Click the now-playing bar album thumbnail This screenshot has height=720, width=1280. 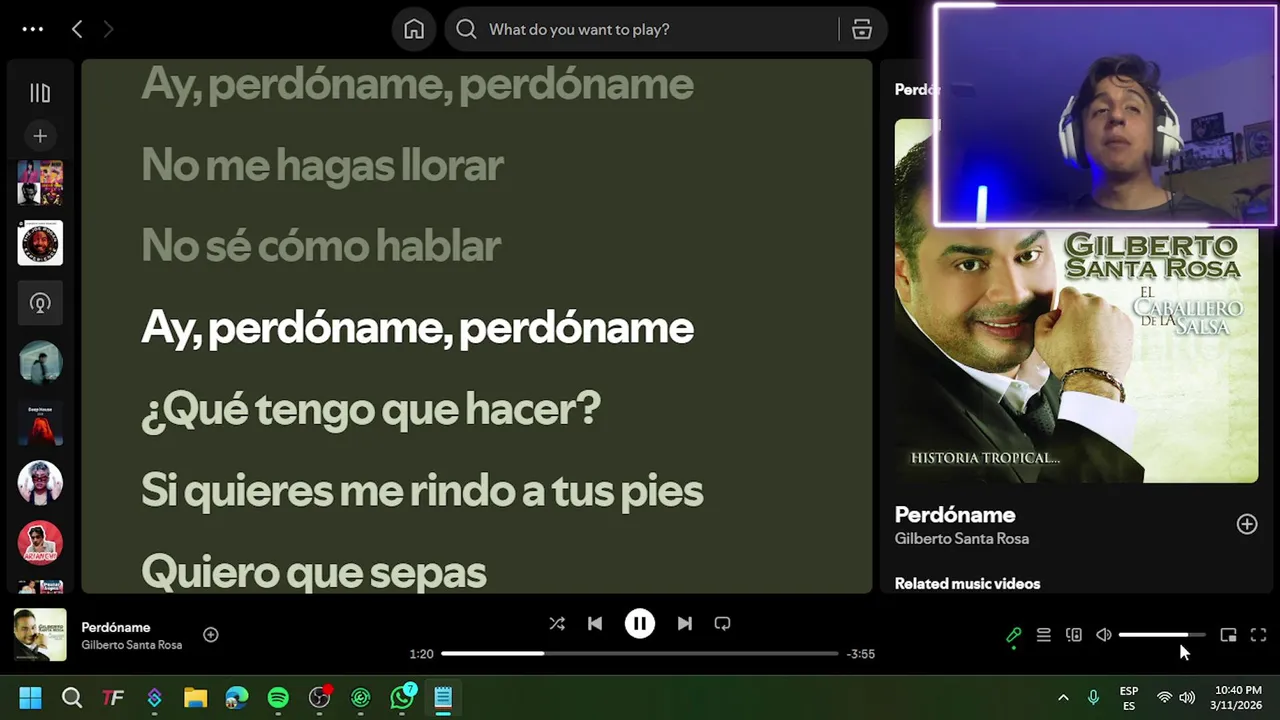tap(40, 635)
